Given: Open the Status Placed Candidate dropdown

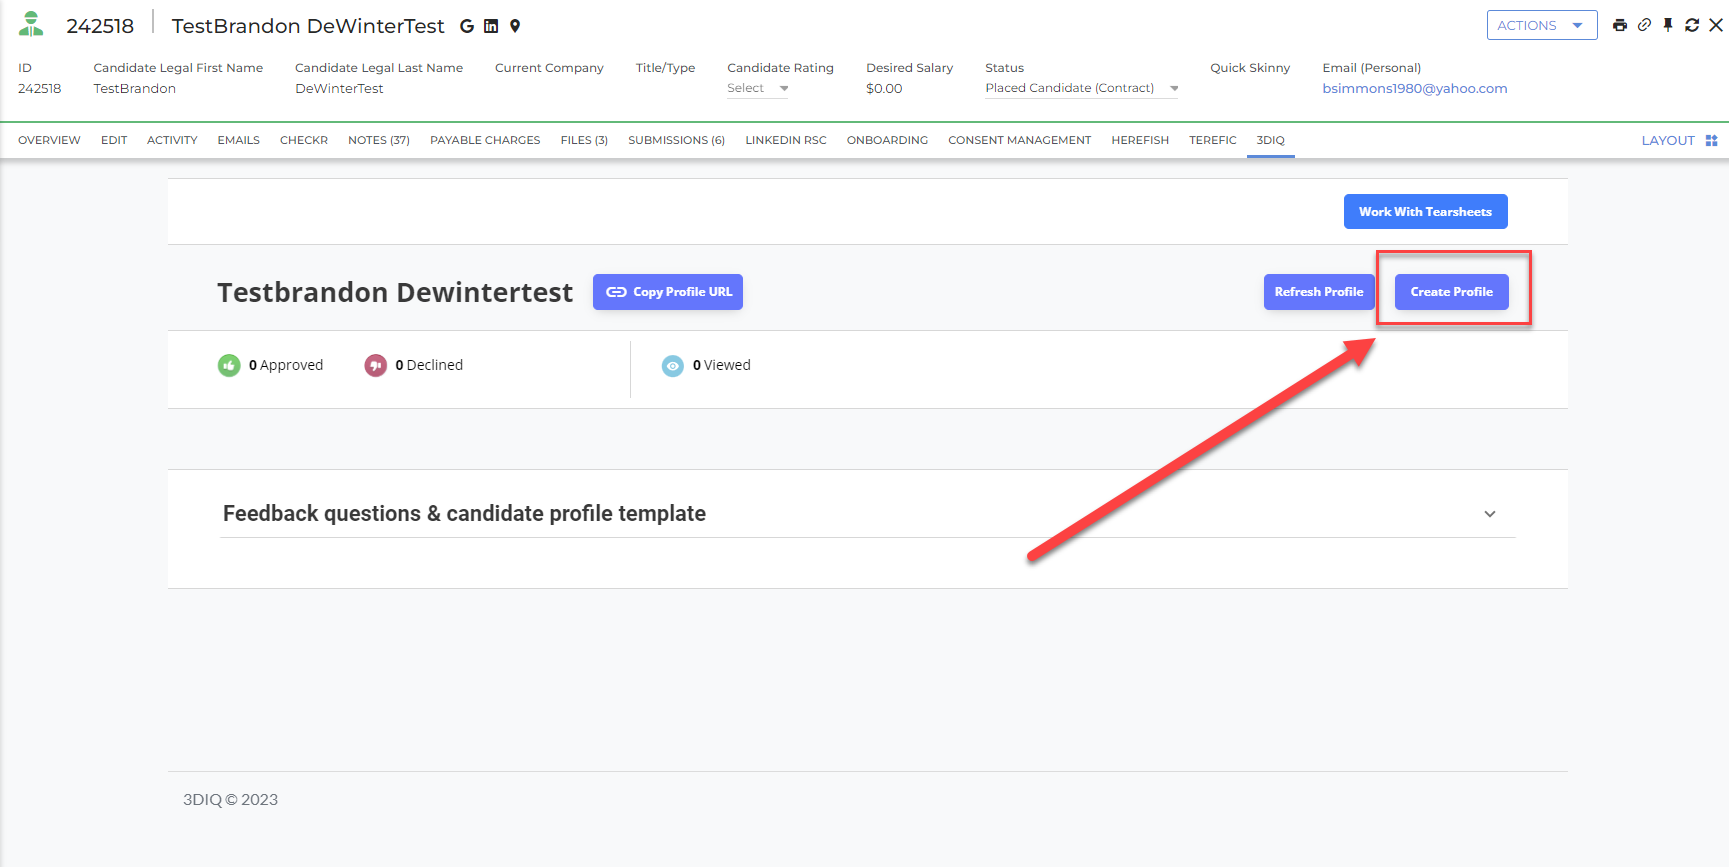Looking at the screenshot, I should [1082, 88].
